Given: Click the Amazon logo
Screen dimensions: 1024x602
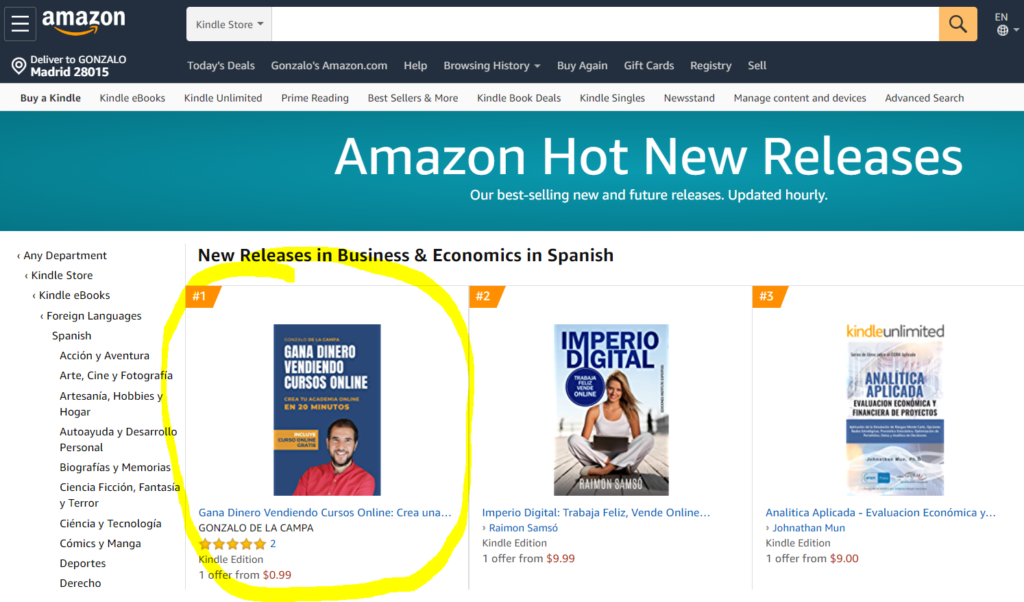Looking at the screenshot, I should 83,22.
